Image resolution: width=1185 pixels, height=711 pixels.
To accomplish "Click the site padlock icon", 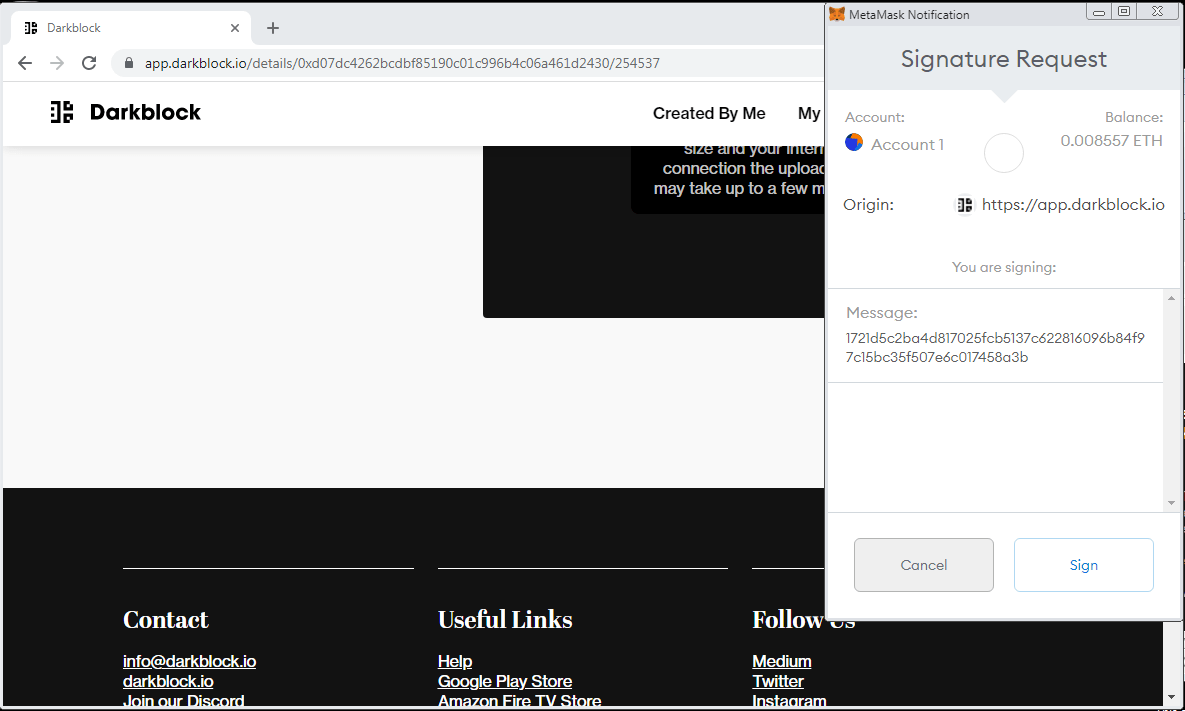I will click(x=128, y=63).
